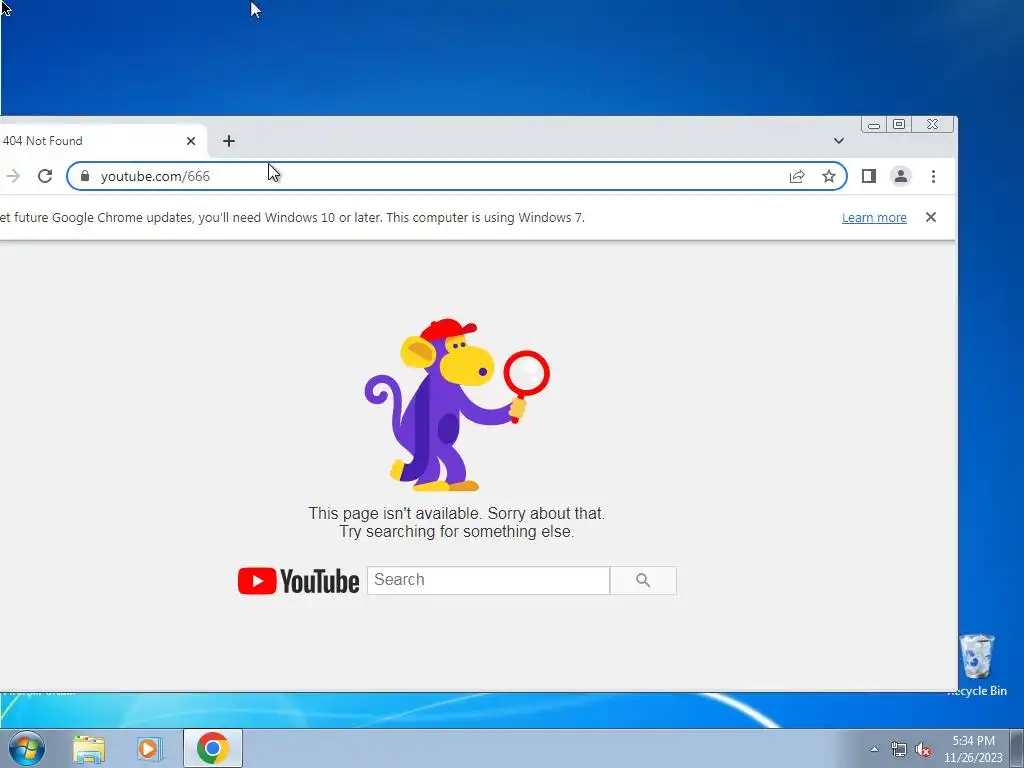This screenshot has width=1024, height=768.
Task: Click the Show desktop strip
Action: coord(1017,748)
